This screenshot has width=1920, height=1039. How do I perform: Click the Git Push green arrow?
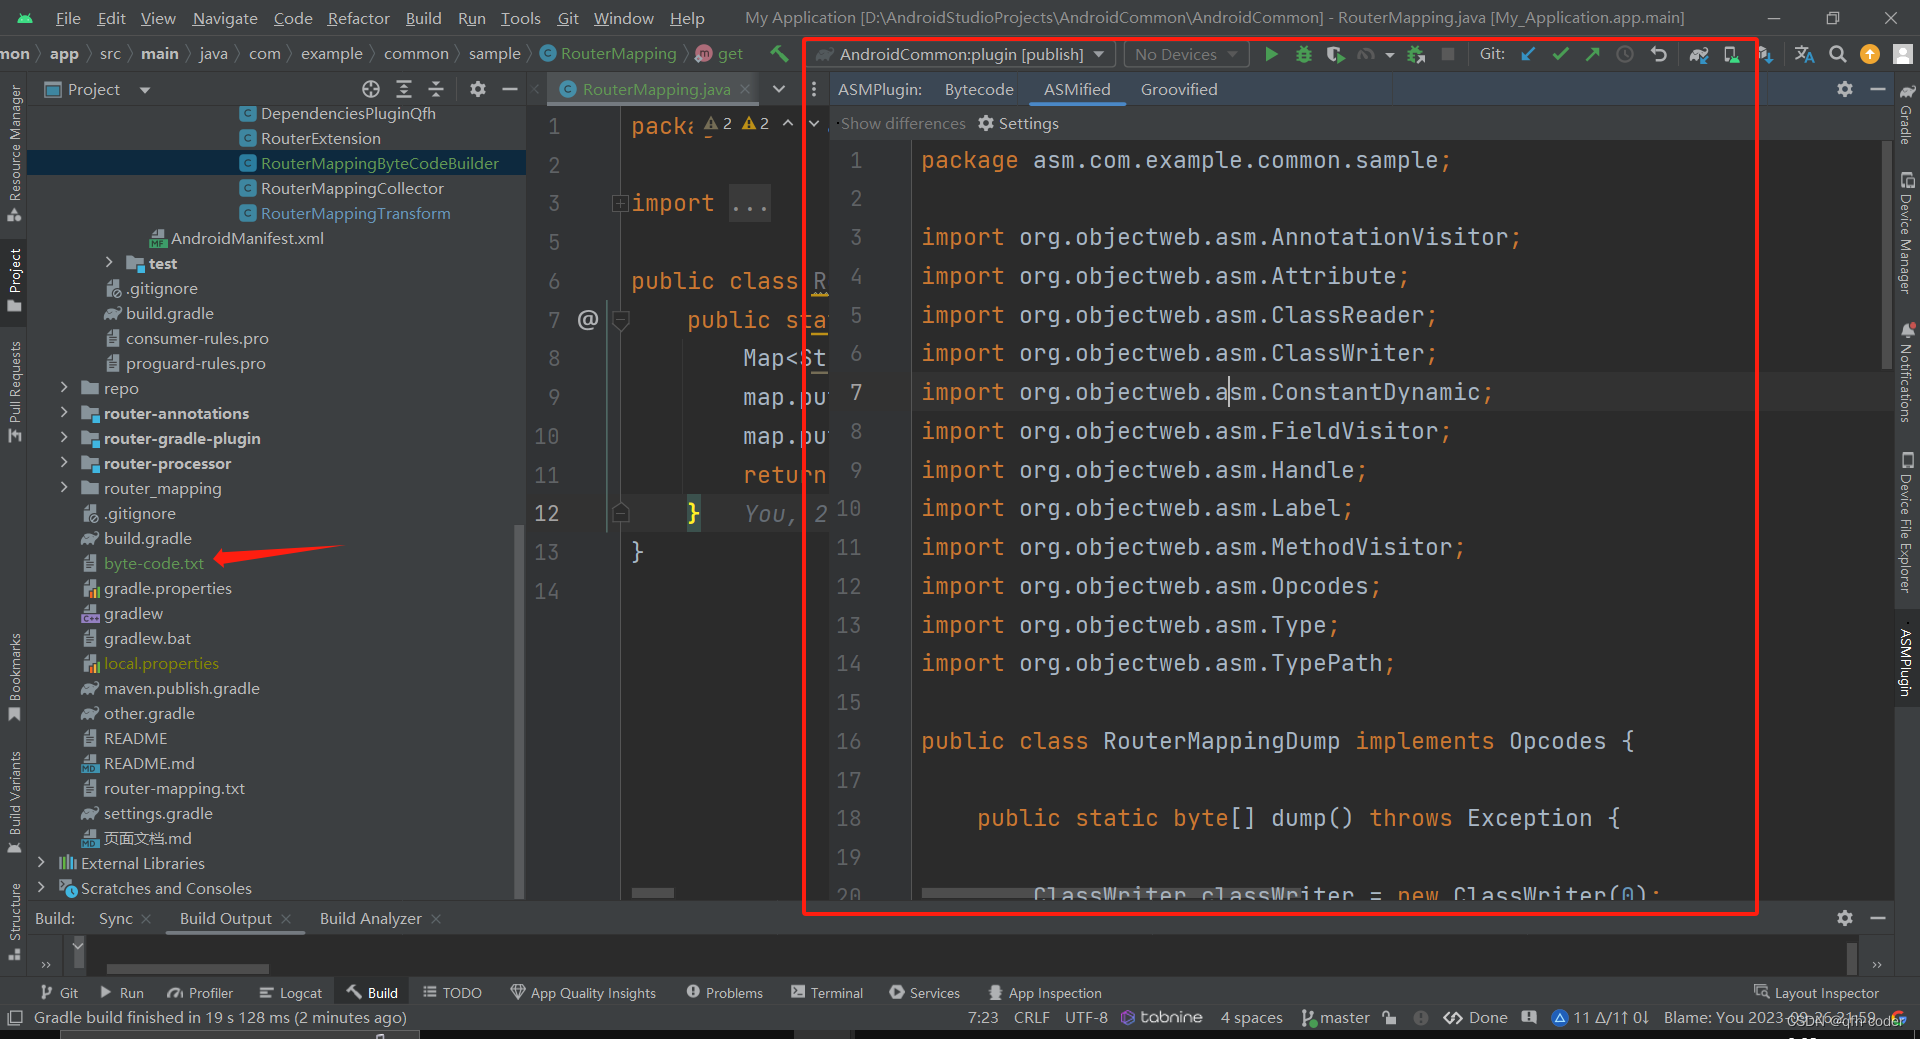tap(1592, 54)
